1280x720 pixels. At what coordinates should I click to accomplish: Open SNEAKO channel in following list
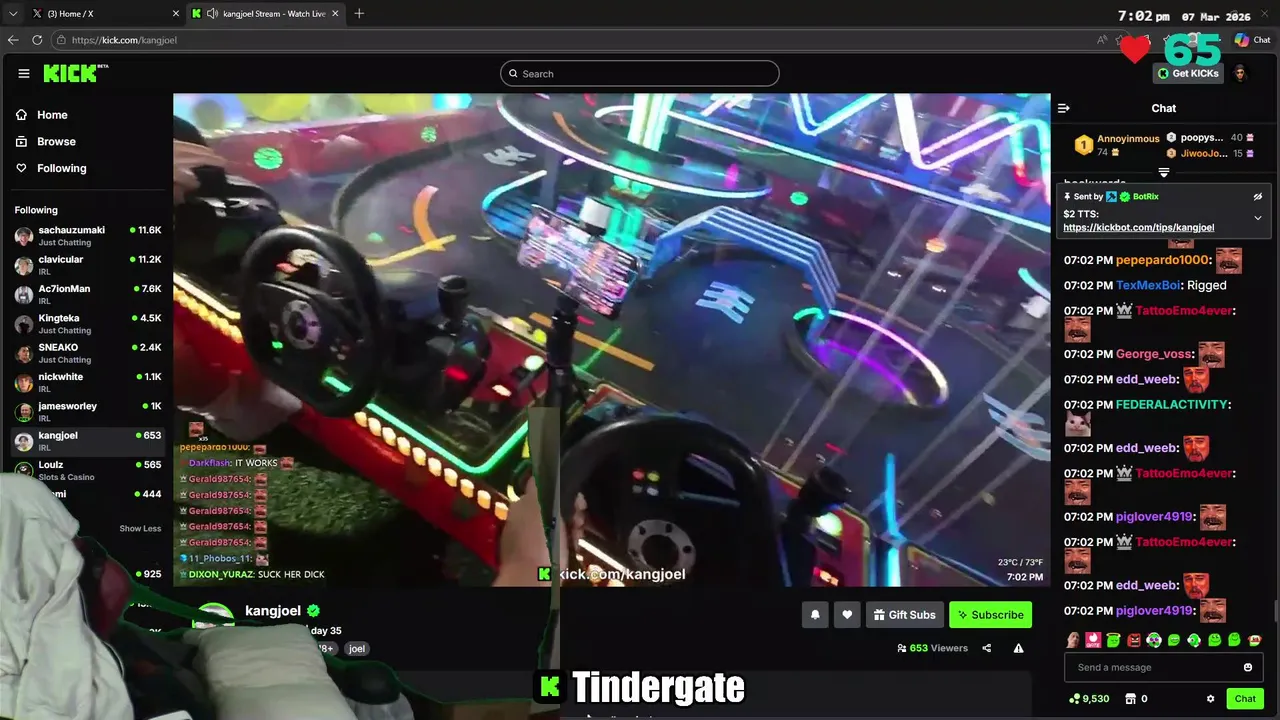(88, 353)
